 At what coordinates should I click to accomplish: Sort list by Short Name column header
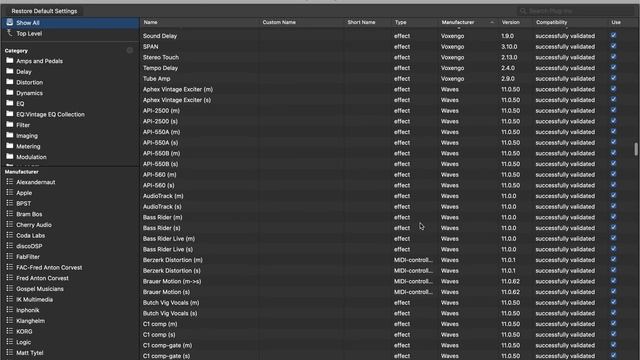tap(368, 22)
